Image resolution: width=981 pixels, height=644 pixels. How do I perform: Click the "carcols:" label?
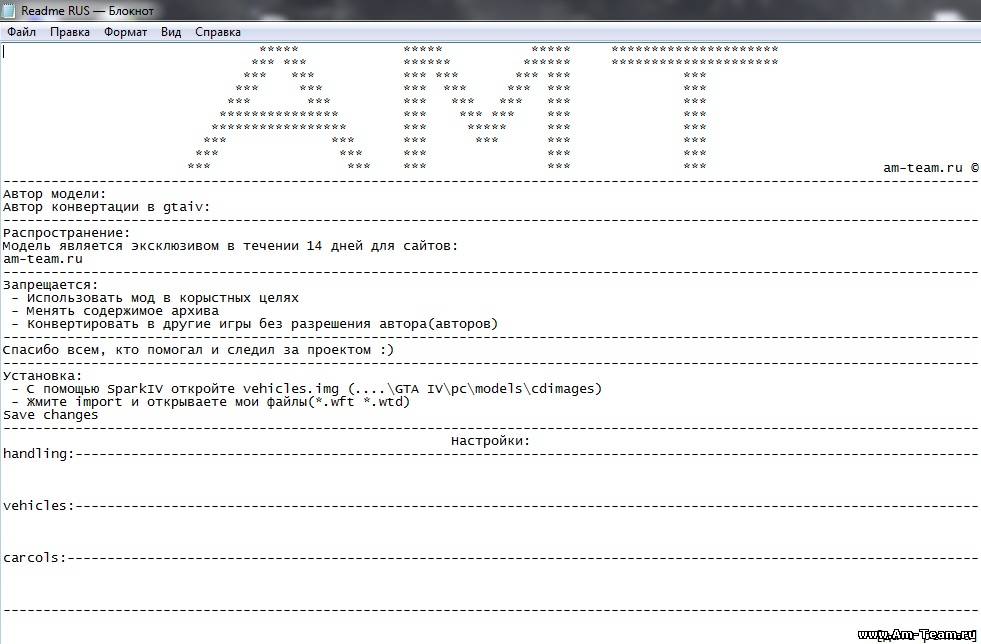[34, 558]
